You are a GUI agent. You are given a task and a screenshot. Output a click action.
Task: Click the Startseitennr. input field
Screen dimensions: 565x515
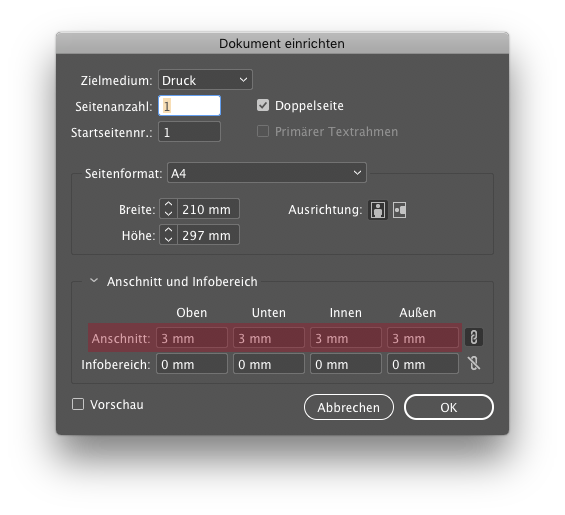(x=190, y=132)
